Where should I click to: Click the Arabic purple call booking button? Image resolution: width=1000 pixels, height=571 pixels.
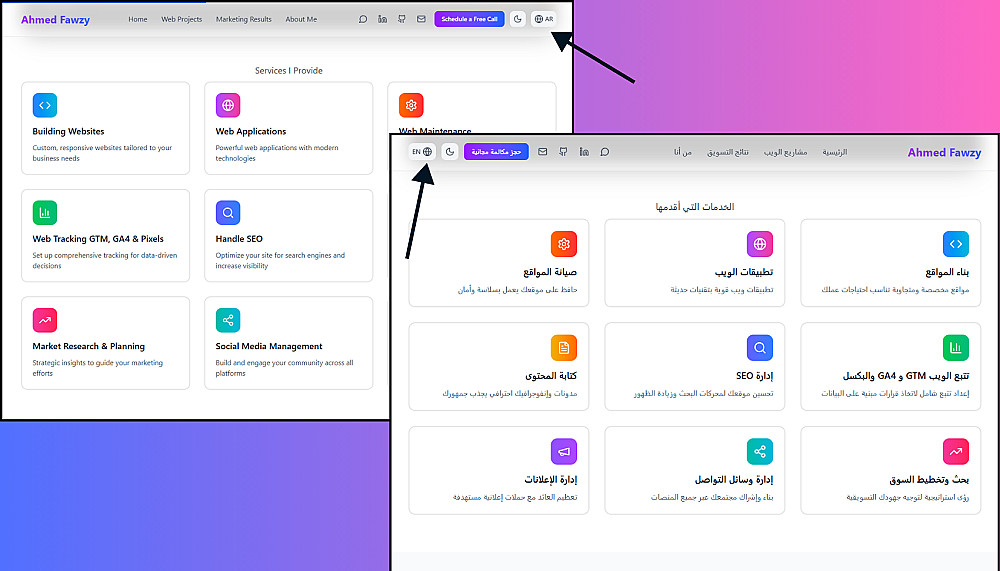click(496, 152)
